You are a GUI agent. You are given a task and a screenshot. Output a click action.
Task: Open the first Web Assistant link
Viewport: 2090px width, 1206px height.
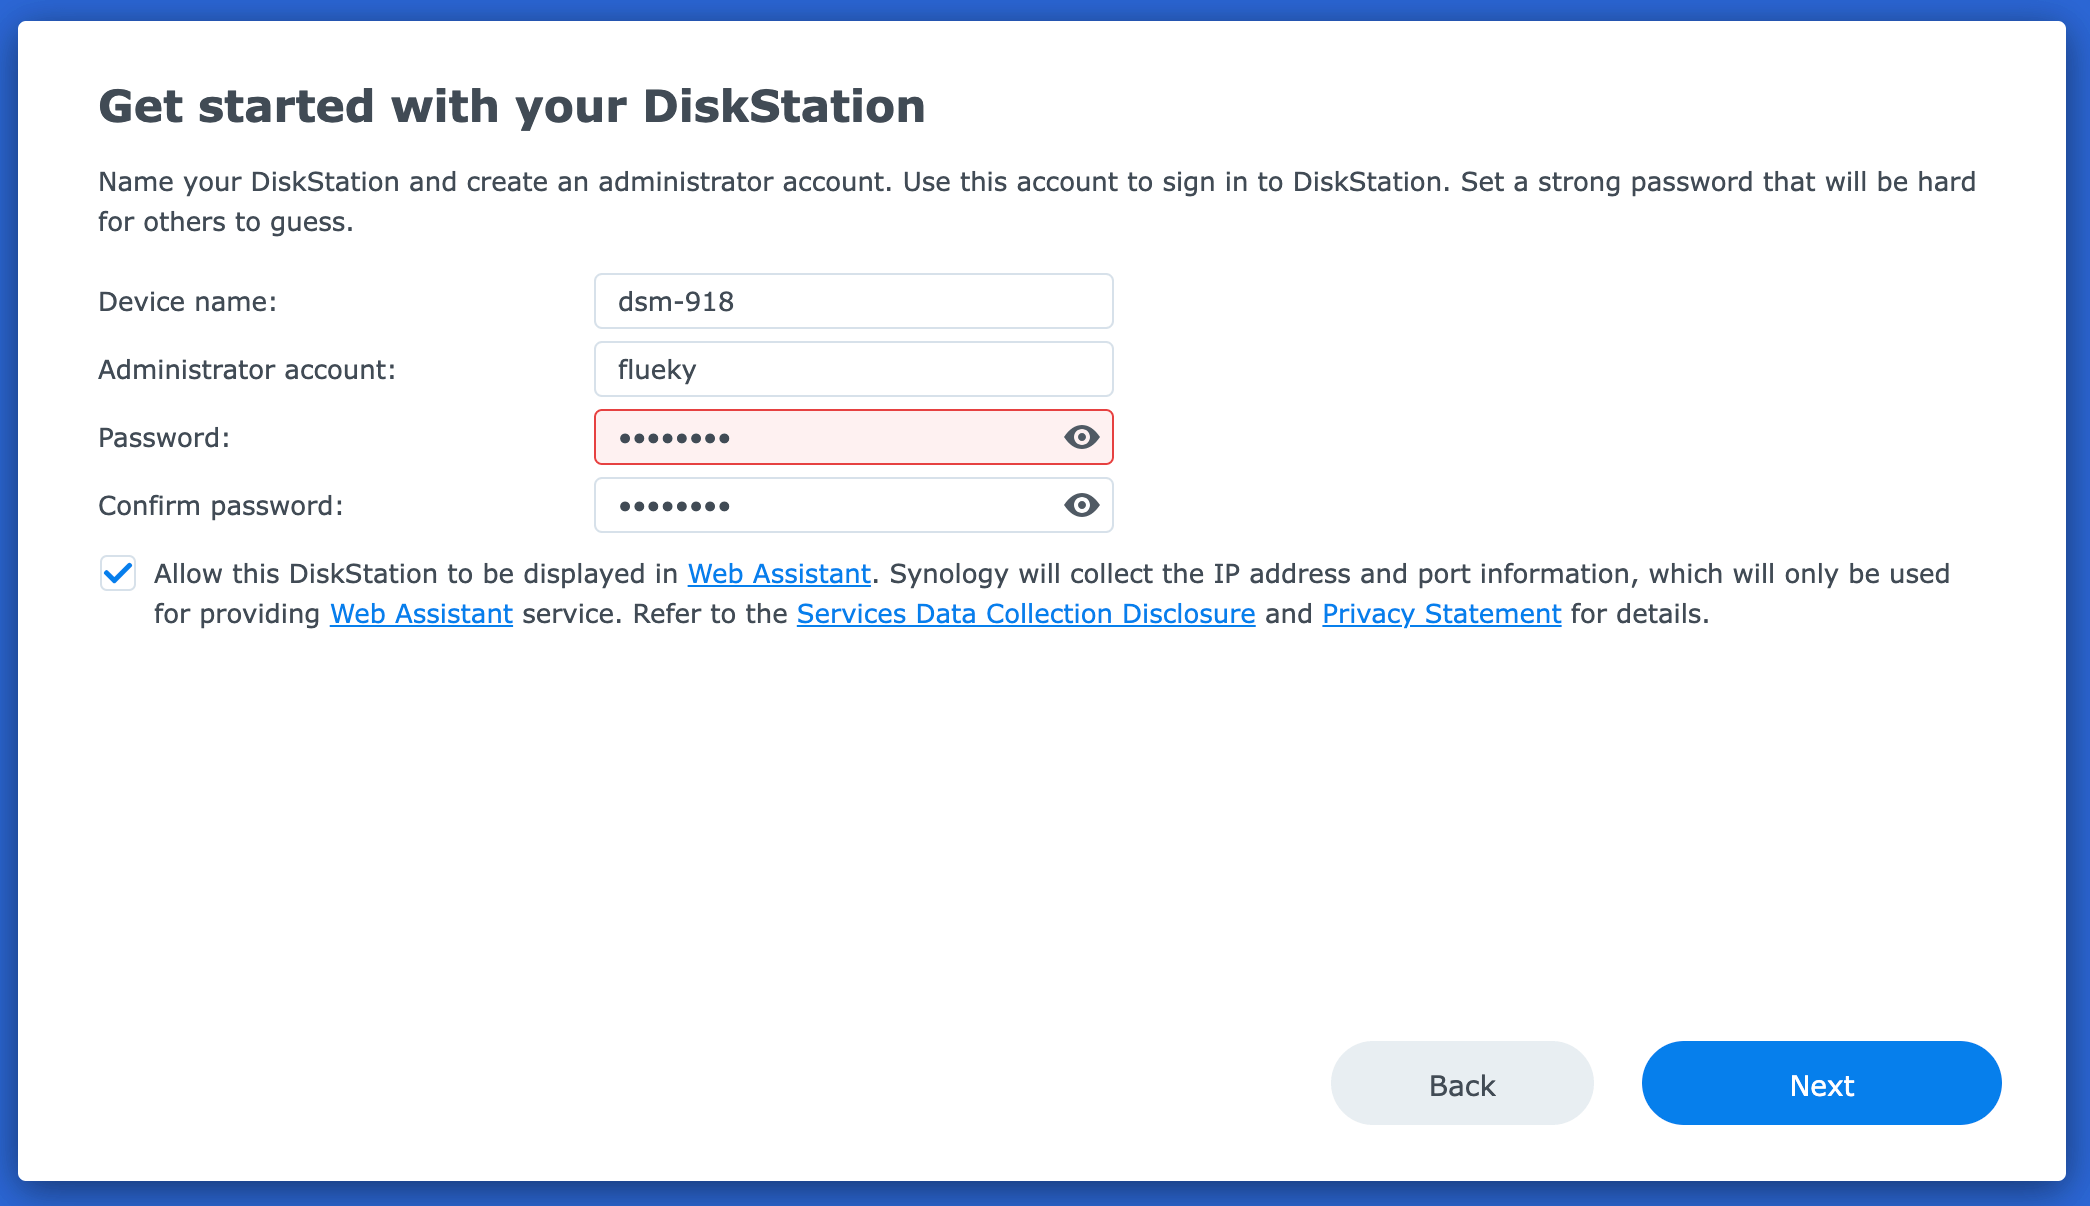pos(779,574)
